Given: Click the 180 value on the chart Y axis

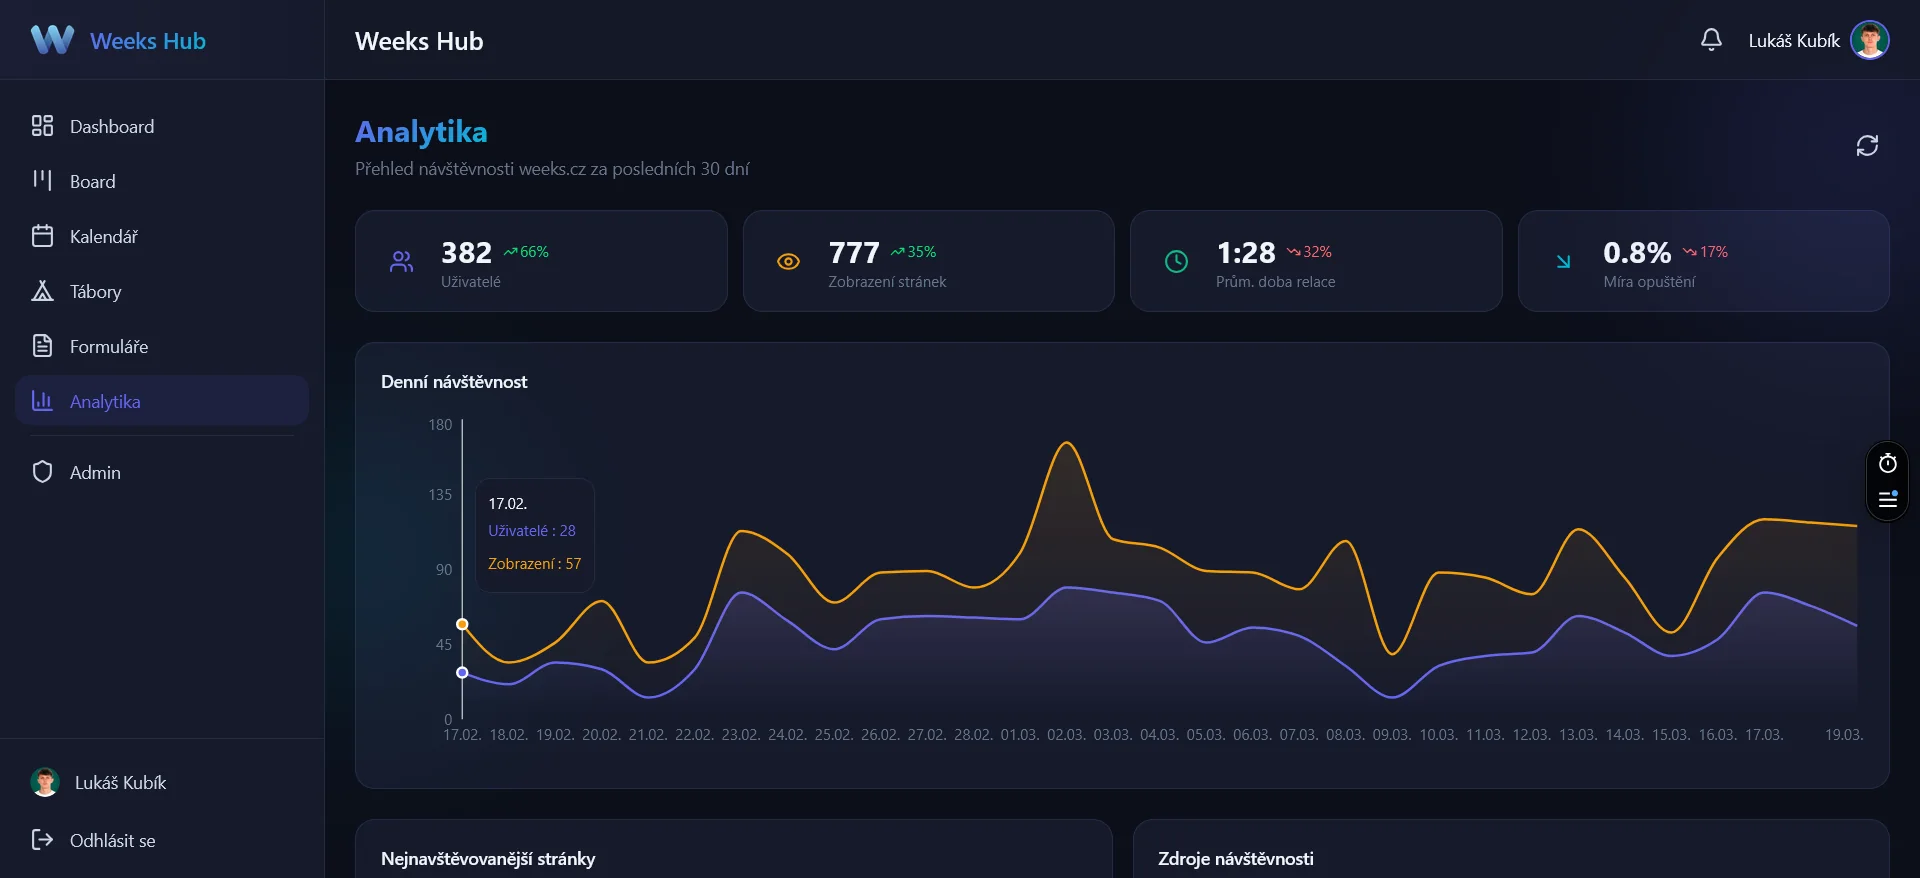Looking at the screenshot, I should point(440,425).
